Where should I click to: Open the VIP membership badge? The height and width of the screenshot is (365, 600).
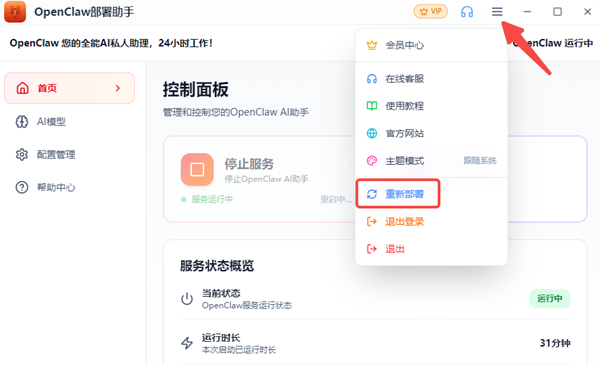click(431, 11)
